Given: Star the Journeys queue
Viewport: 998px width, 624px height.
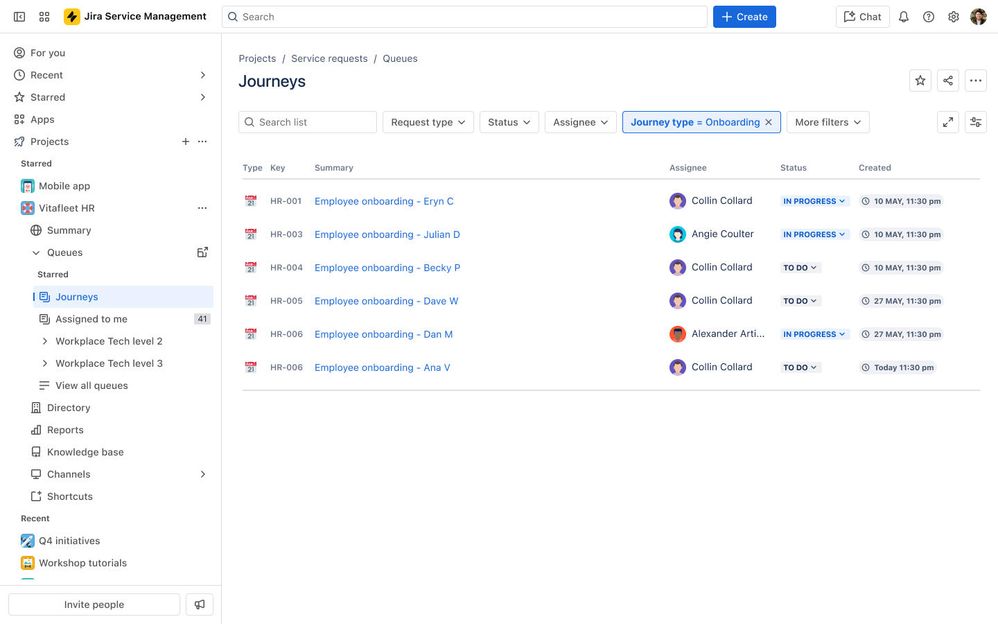Looking at the screenshot, I should pos(920,80).
